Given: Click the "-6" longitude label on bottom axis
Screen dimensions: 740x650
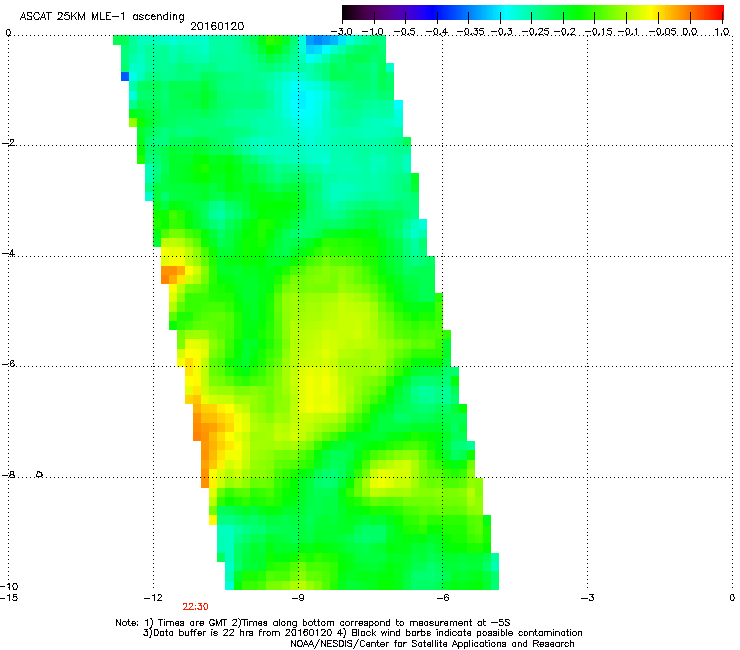Looking at the screenshot, I should (442, 598).
